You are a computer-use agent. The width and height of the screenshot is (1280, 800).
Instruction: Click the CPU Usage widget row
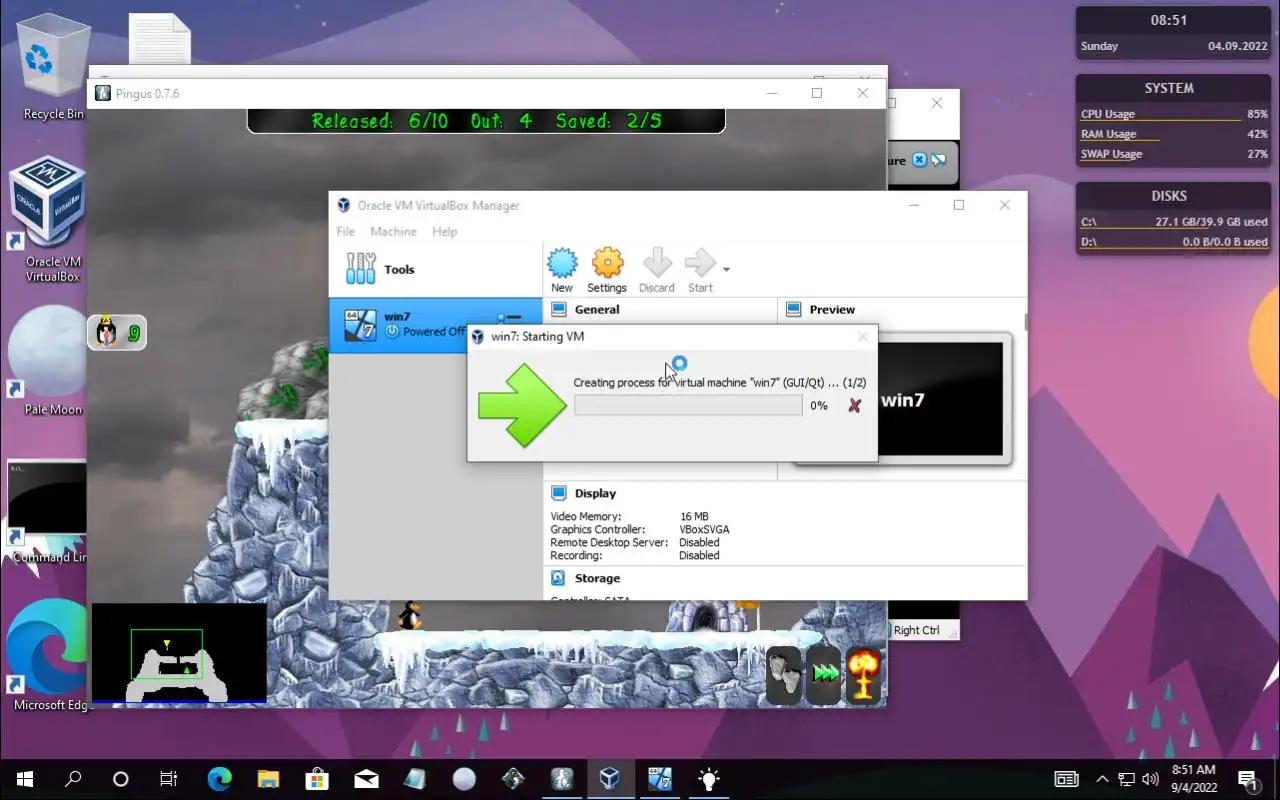pyautogui.click(x=1174, y=114)
